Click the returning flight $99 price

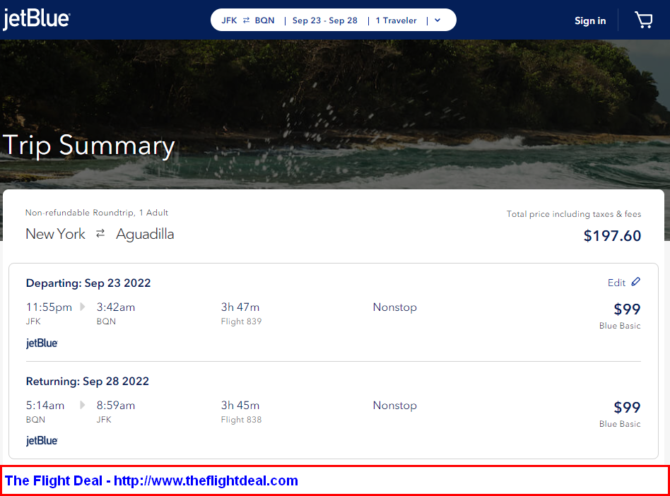click(x=627, y=408)
